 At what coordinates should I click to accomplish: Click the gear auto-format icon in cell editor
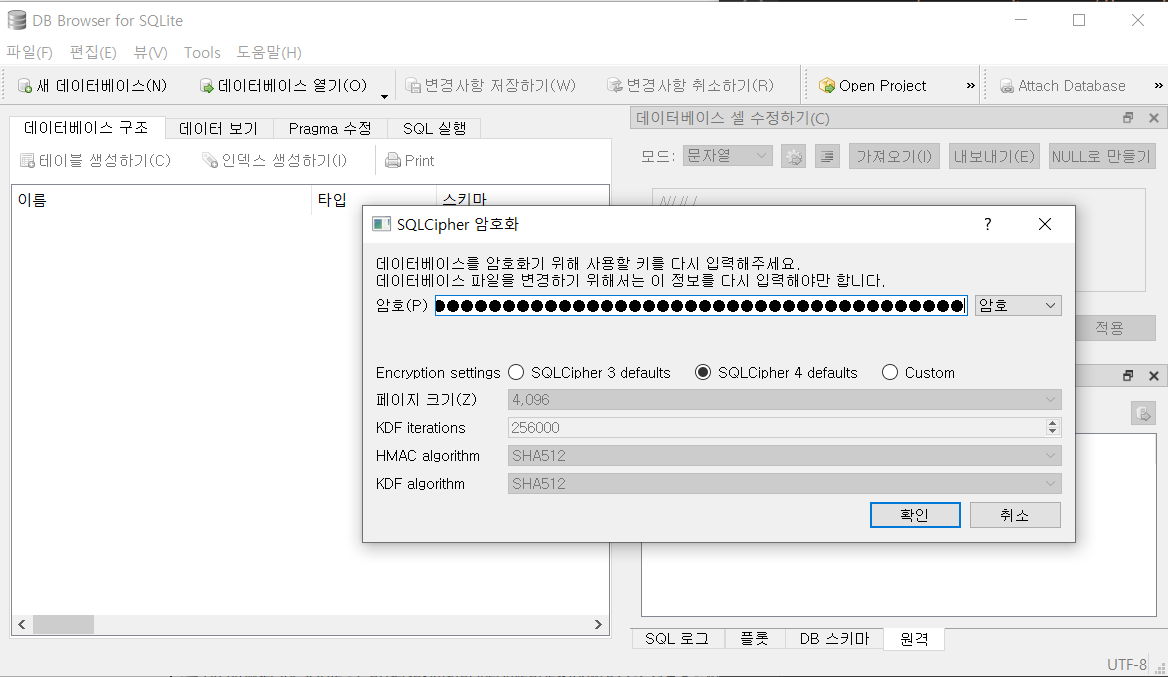[x=793, y=156]
